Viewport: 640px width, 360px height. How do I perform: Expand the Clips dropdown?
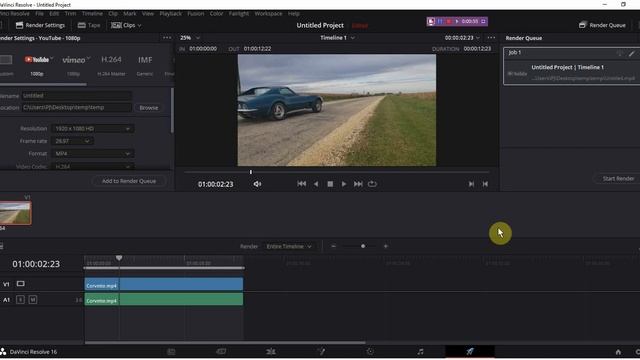[127, 25]
